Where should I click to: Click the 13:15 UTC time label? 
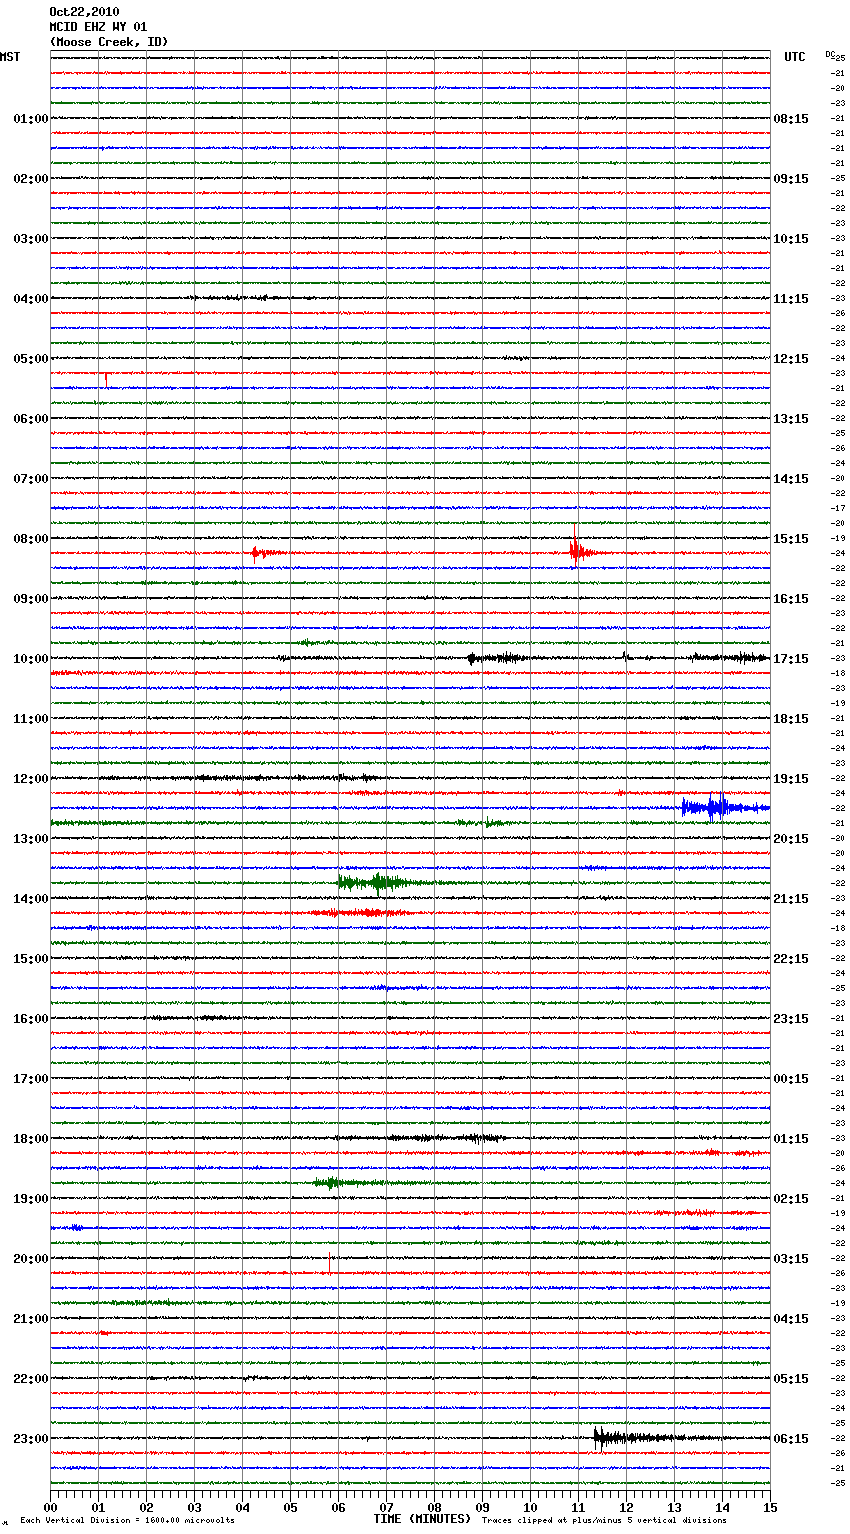coord(791,419)
